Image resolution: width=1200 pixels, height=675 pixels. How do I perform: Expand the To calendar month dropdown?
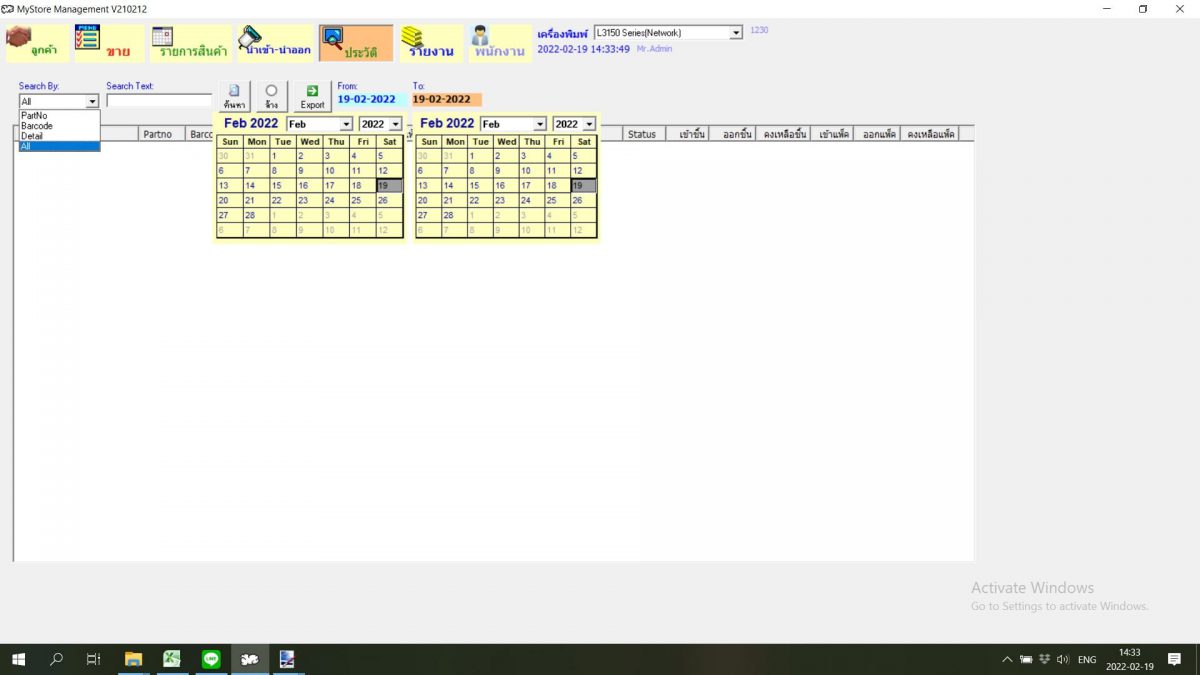[540, 124]
